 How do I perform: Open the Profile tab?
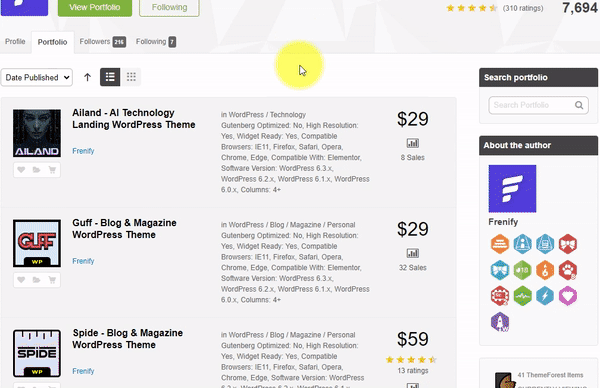pos(15,41)
